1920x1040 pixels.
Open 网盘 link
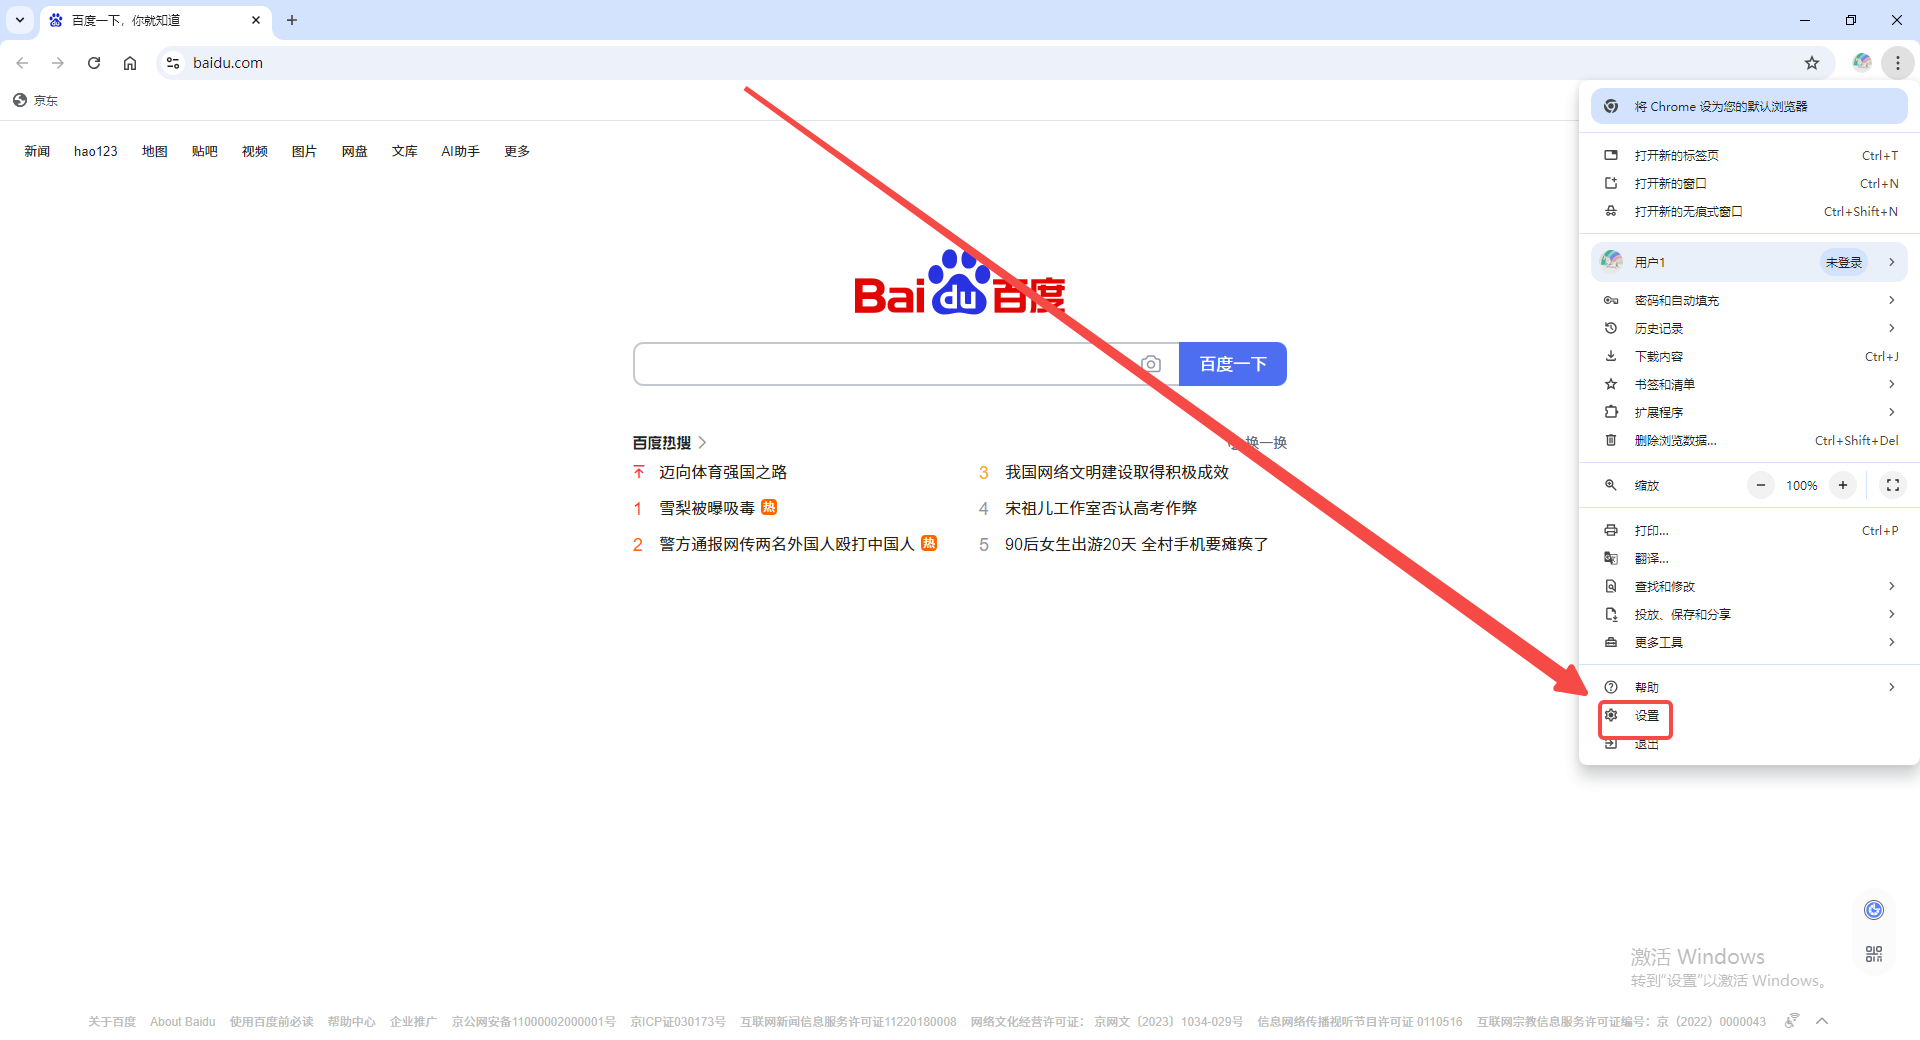(355, 151)
